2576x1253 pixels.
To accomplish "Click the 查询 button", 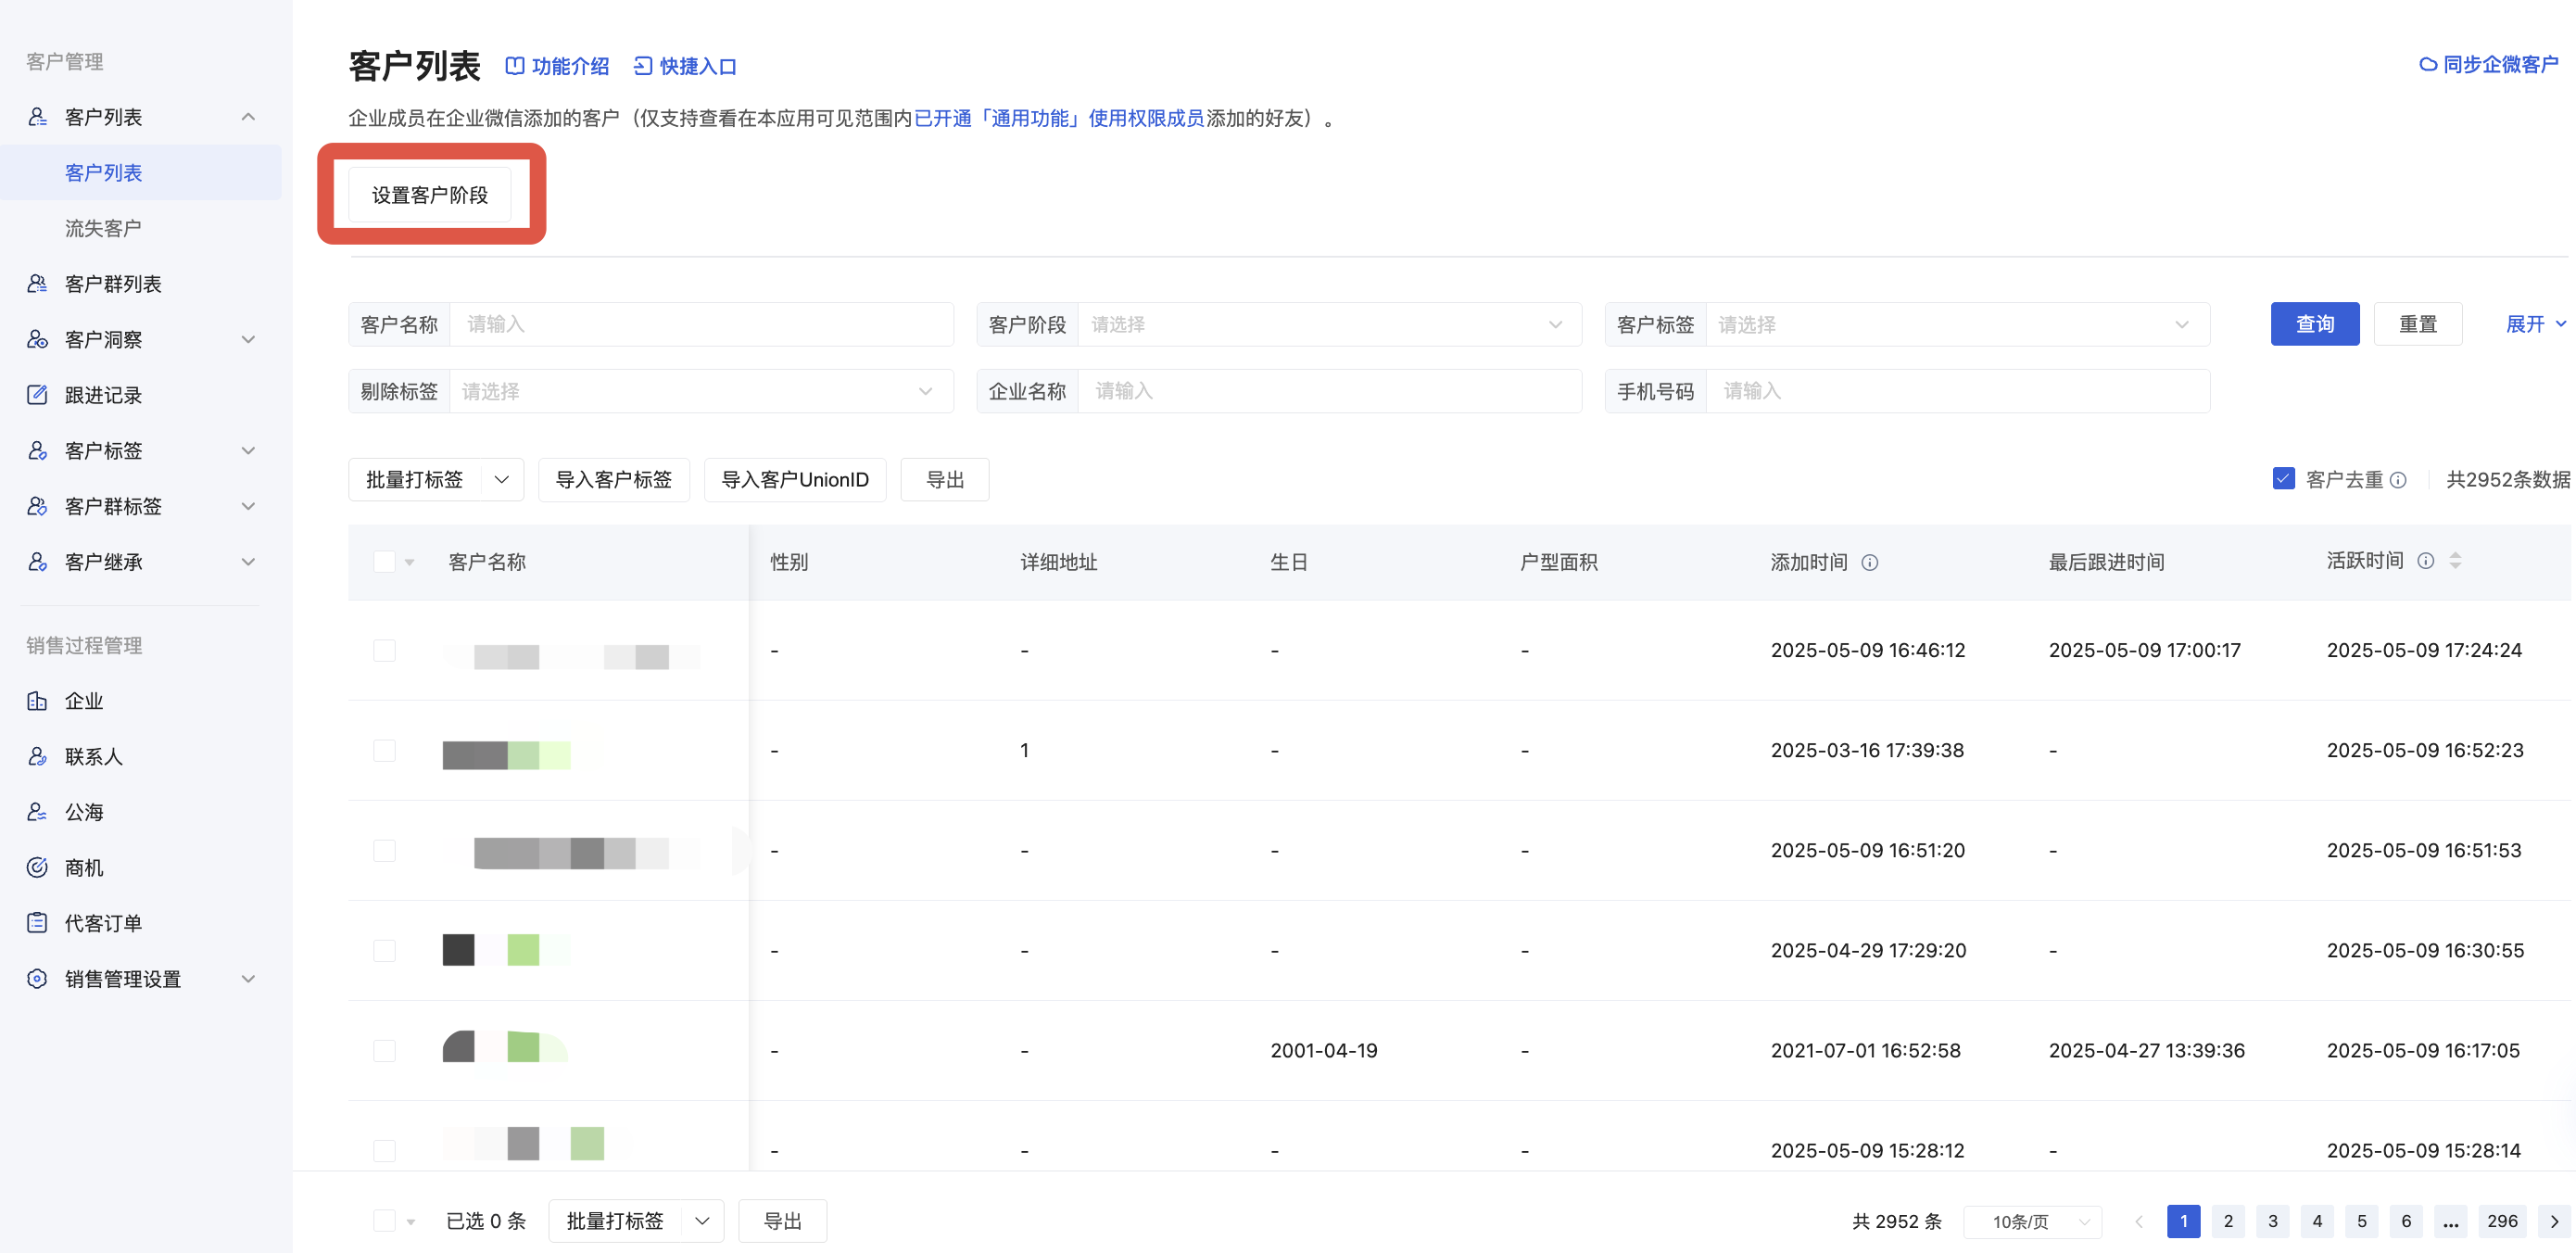I will point(2315,324).
